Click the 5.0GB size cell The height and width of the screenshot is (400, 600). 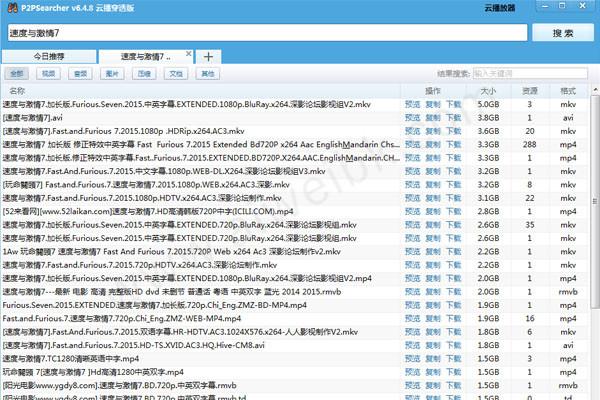coord(488,104)
